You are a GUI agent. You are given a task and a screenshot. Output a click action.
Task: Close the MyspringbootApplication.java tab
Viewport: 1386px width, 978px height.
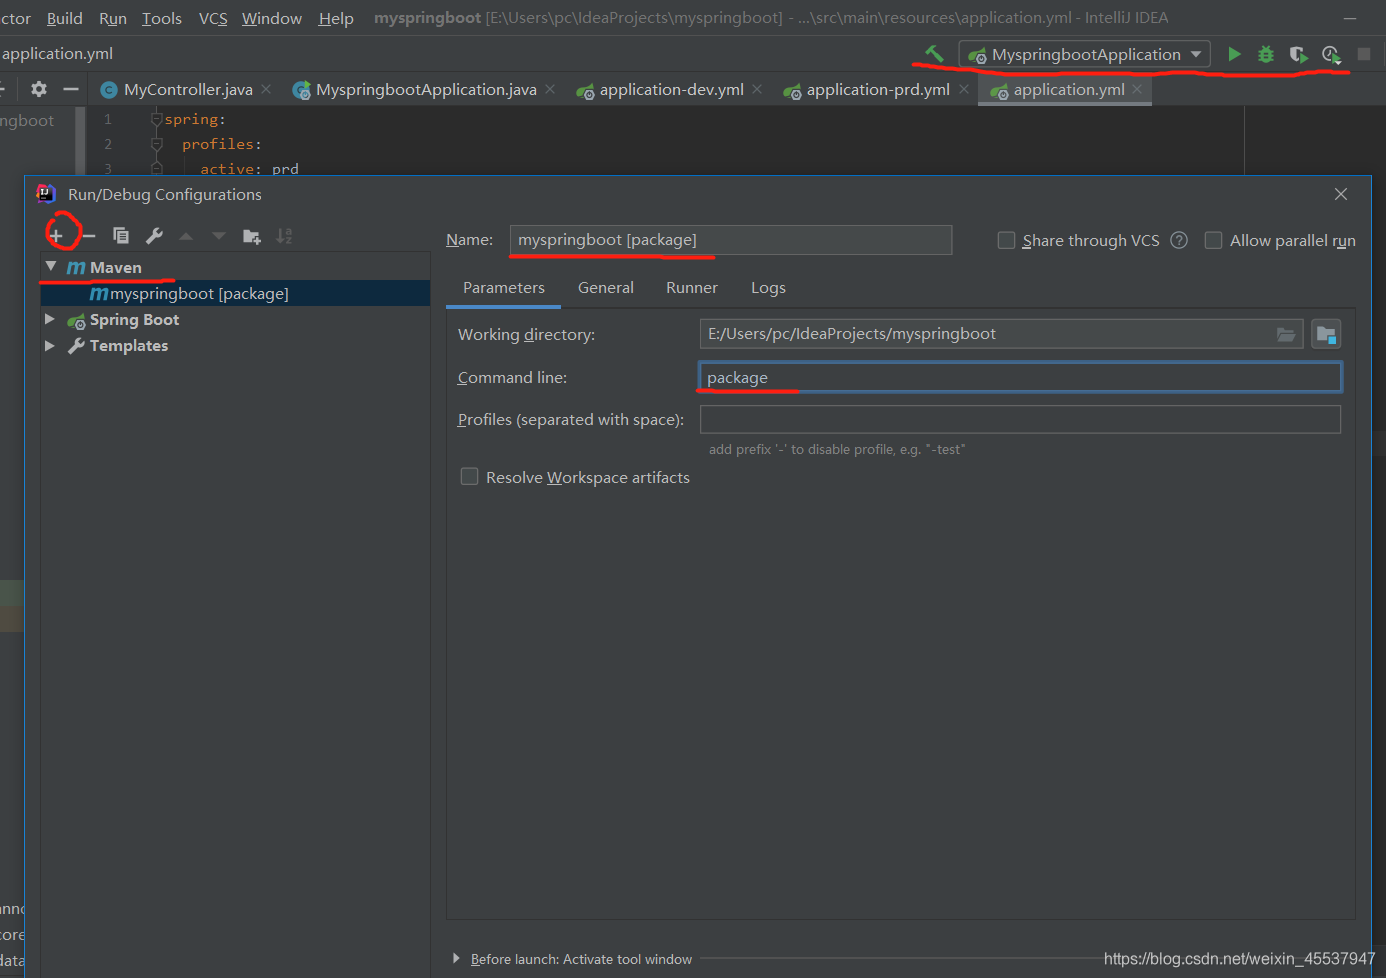[550, 89]
